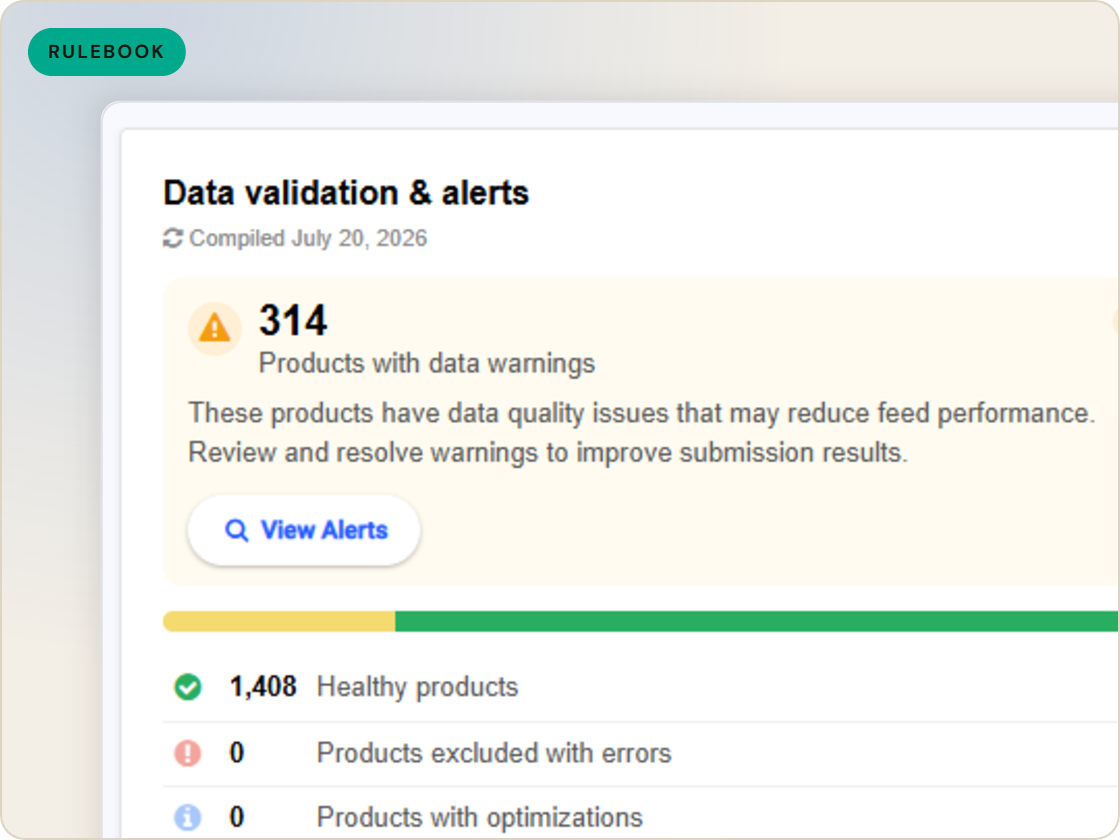Open the View Alerts button

coord(304,530)
